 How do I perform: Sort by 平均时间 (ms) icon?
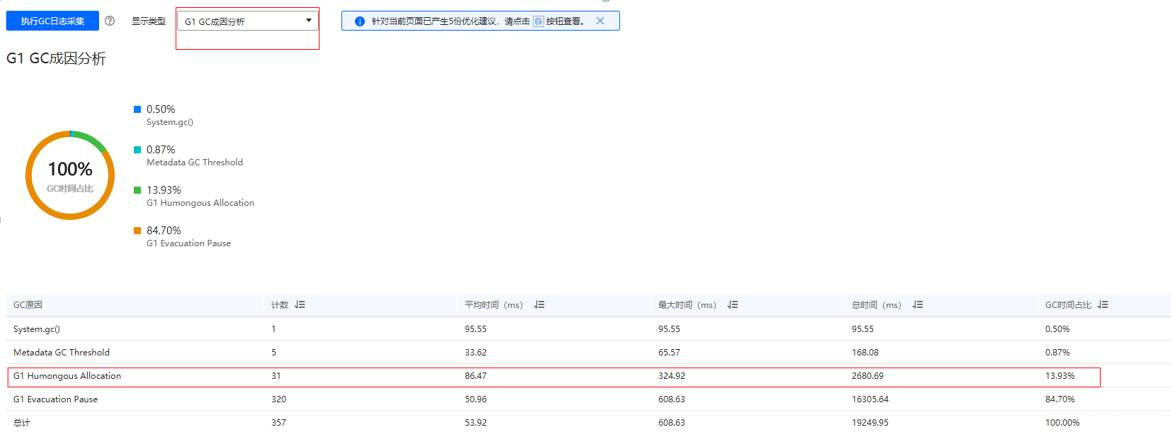539,305
